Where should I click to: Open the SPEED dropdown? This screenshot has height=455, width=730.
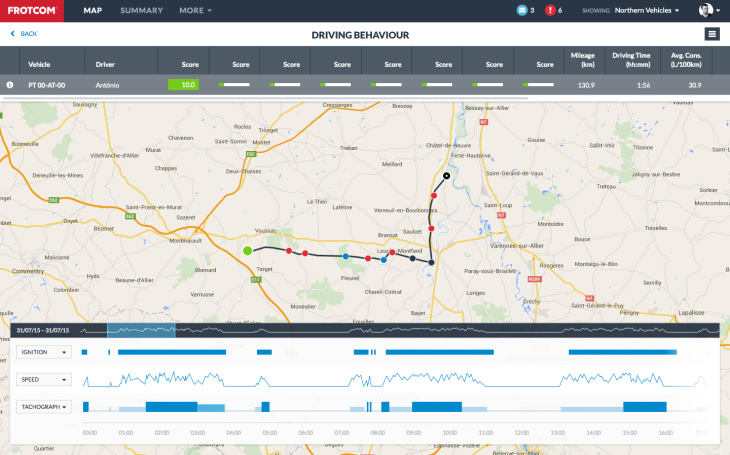[44, 380]
